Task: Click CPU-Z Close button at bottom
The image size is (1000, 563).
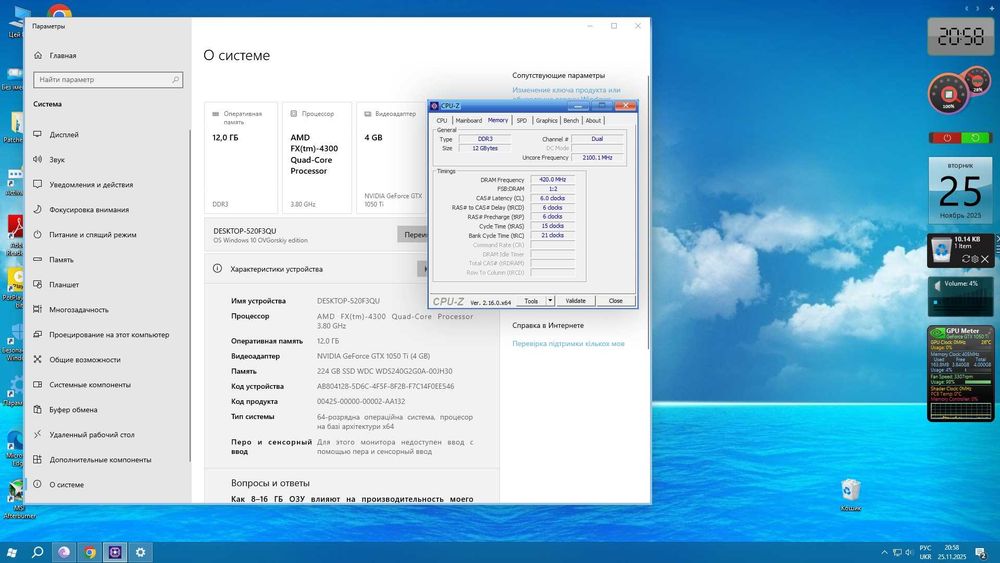Action: point(615,301)
